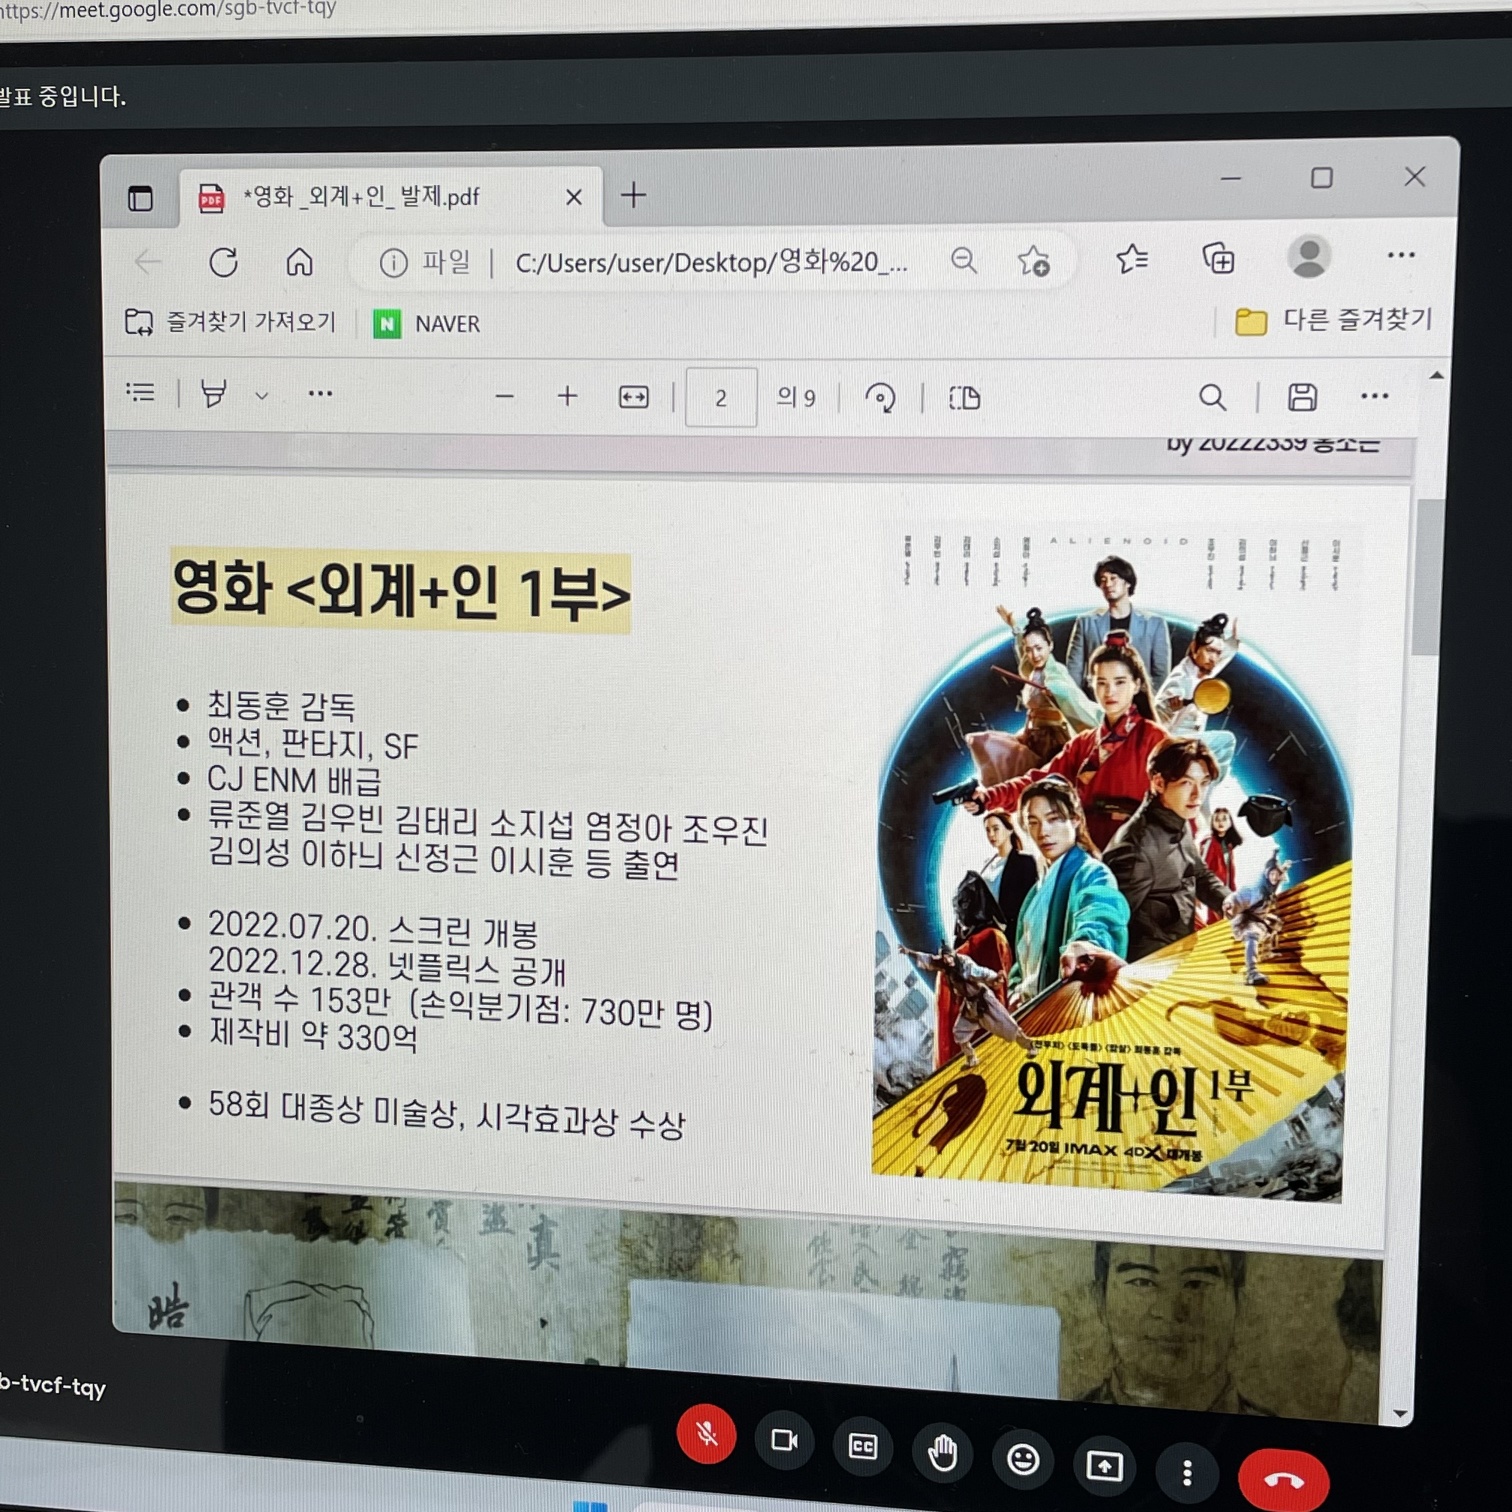Select the 영화 외계+인 발제.pdf tab

tap(391, 197)
